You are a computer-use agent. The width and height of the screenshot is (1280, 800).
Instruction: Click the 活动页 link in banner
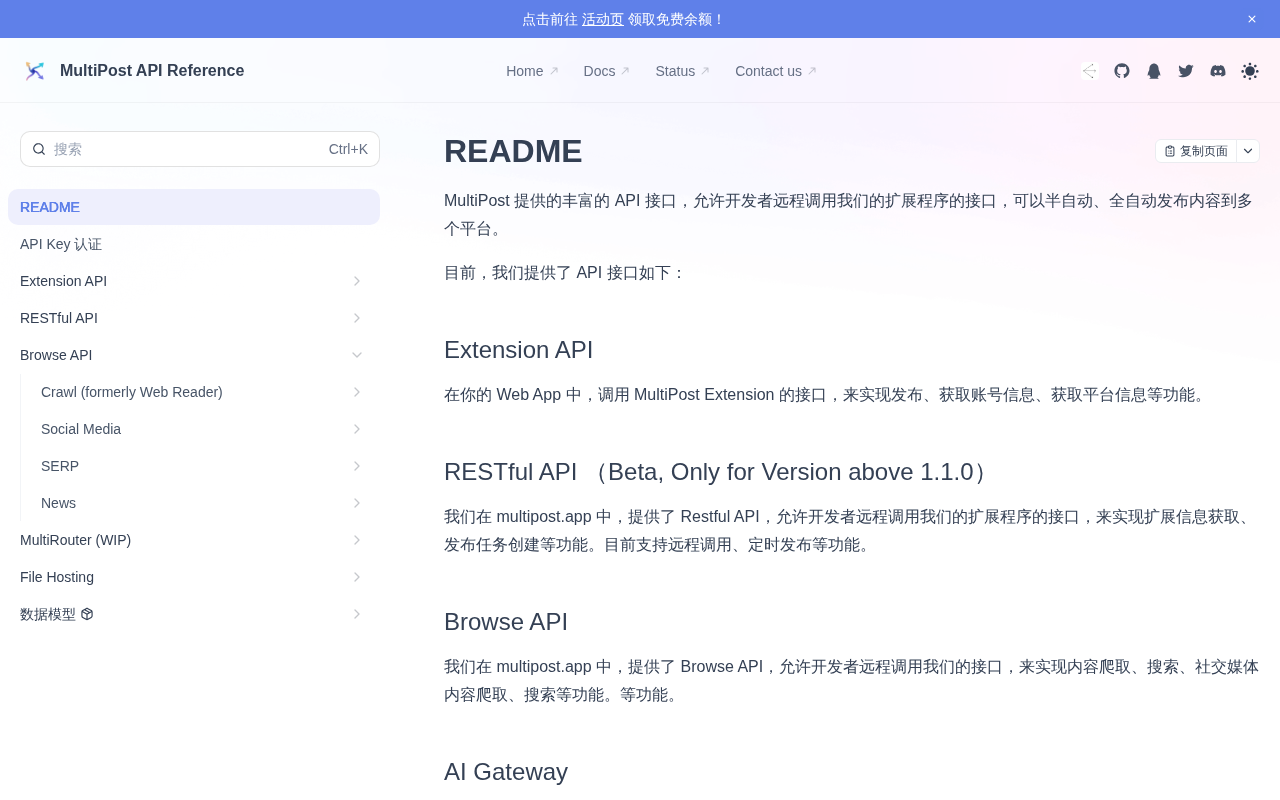(x=603, y=19)
